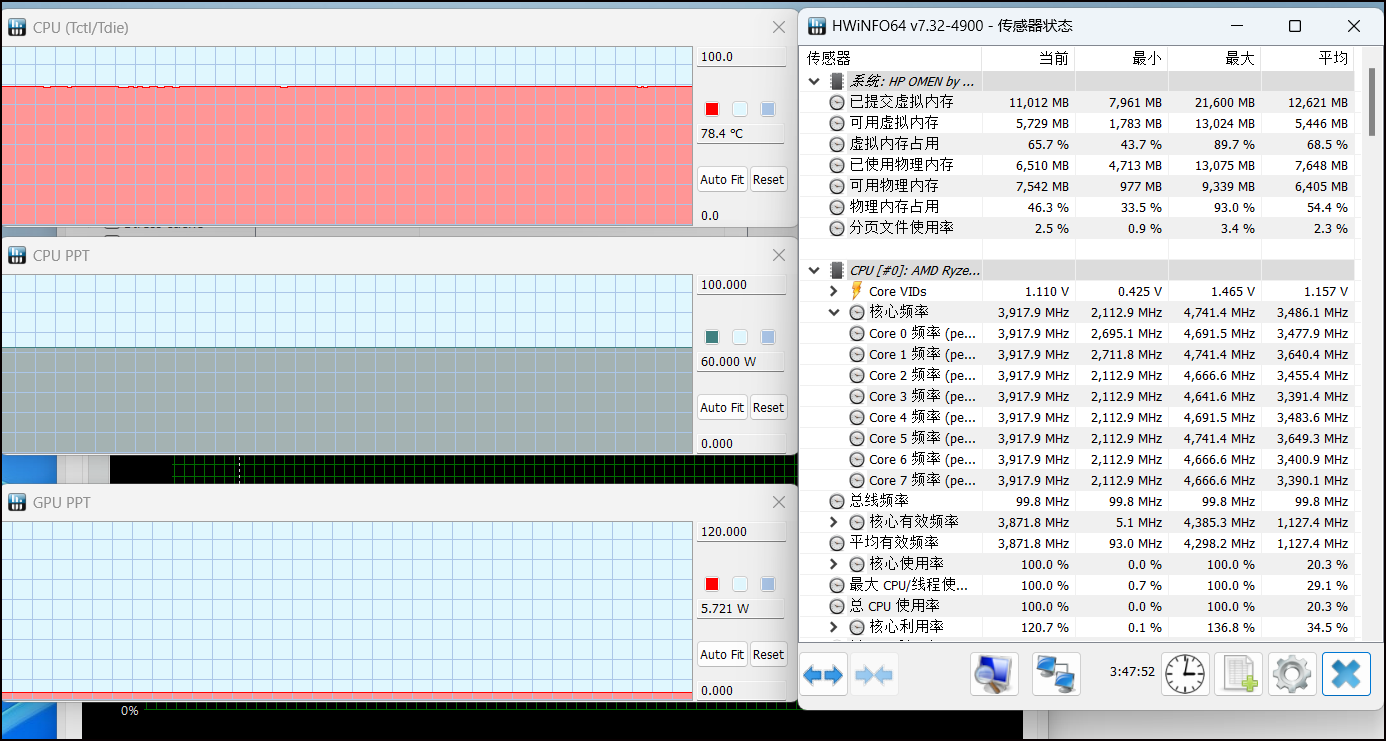The width and height of the screenshot is (1386, 741).
Task: Click the HWiNFO64 title bar icon
Action: 815,26
